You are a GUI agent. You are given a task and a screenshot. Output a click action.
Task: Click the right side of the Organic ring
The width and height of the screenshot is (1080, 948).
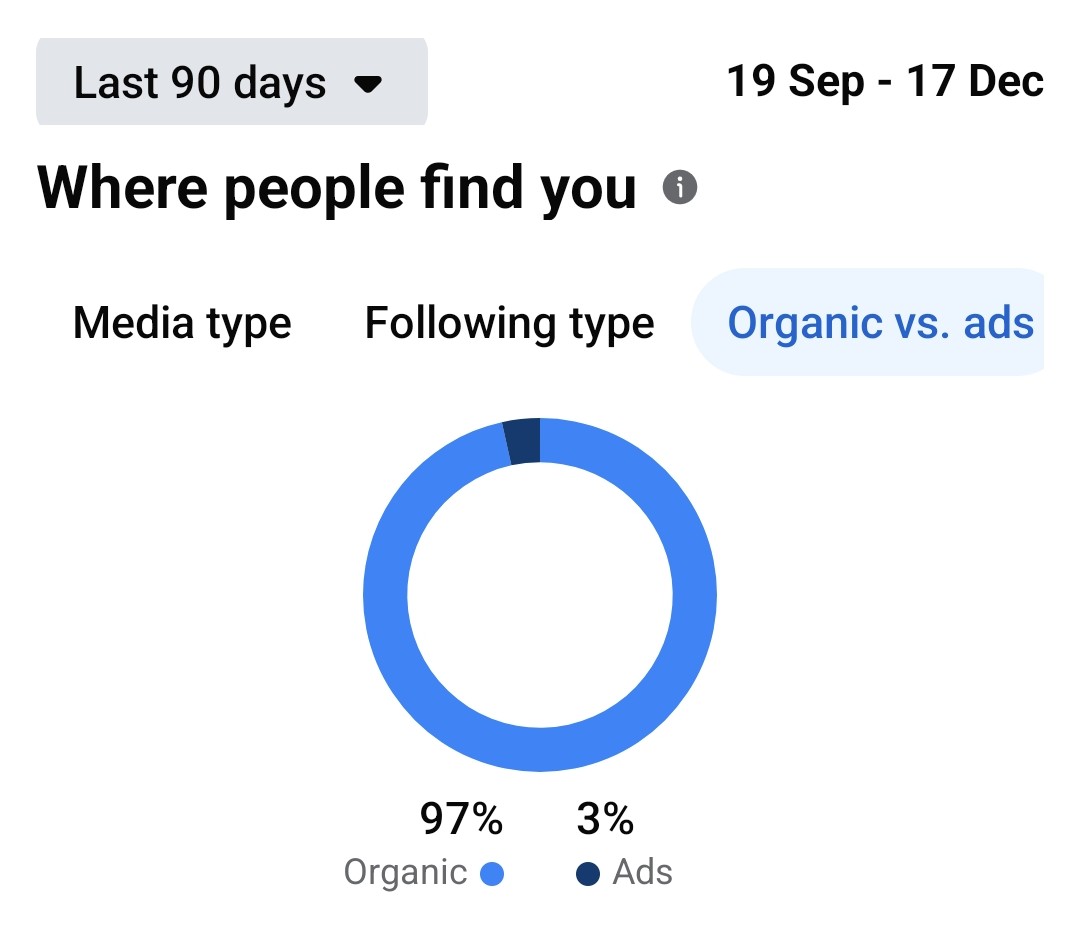click(x=694, y=595)
